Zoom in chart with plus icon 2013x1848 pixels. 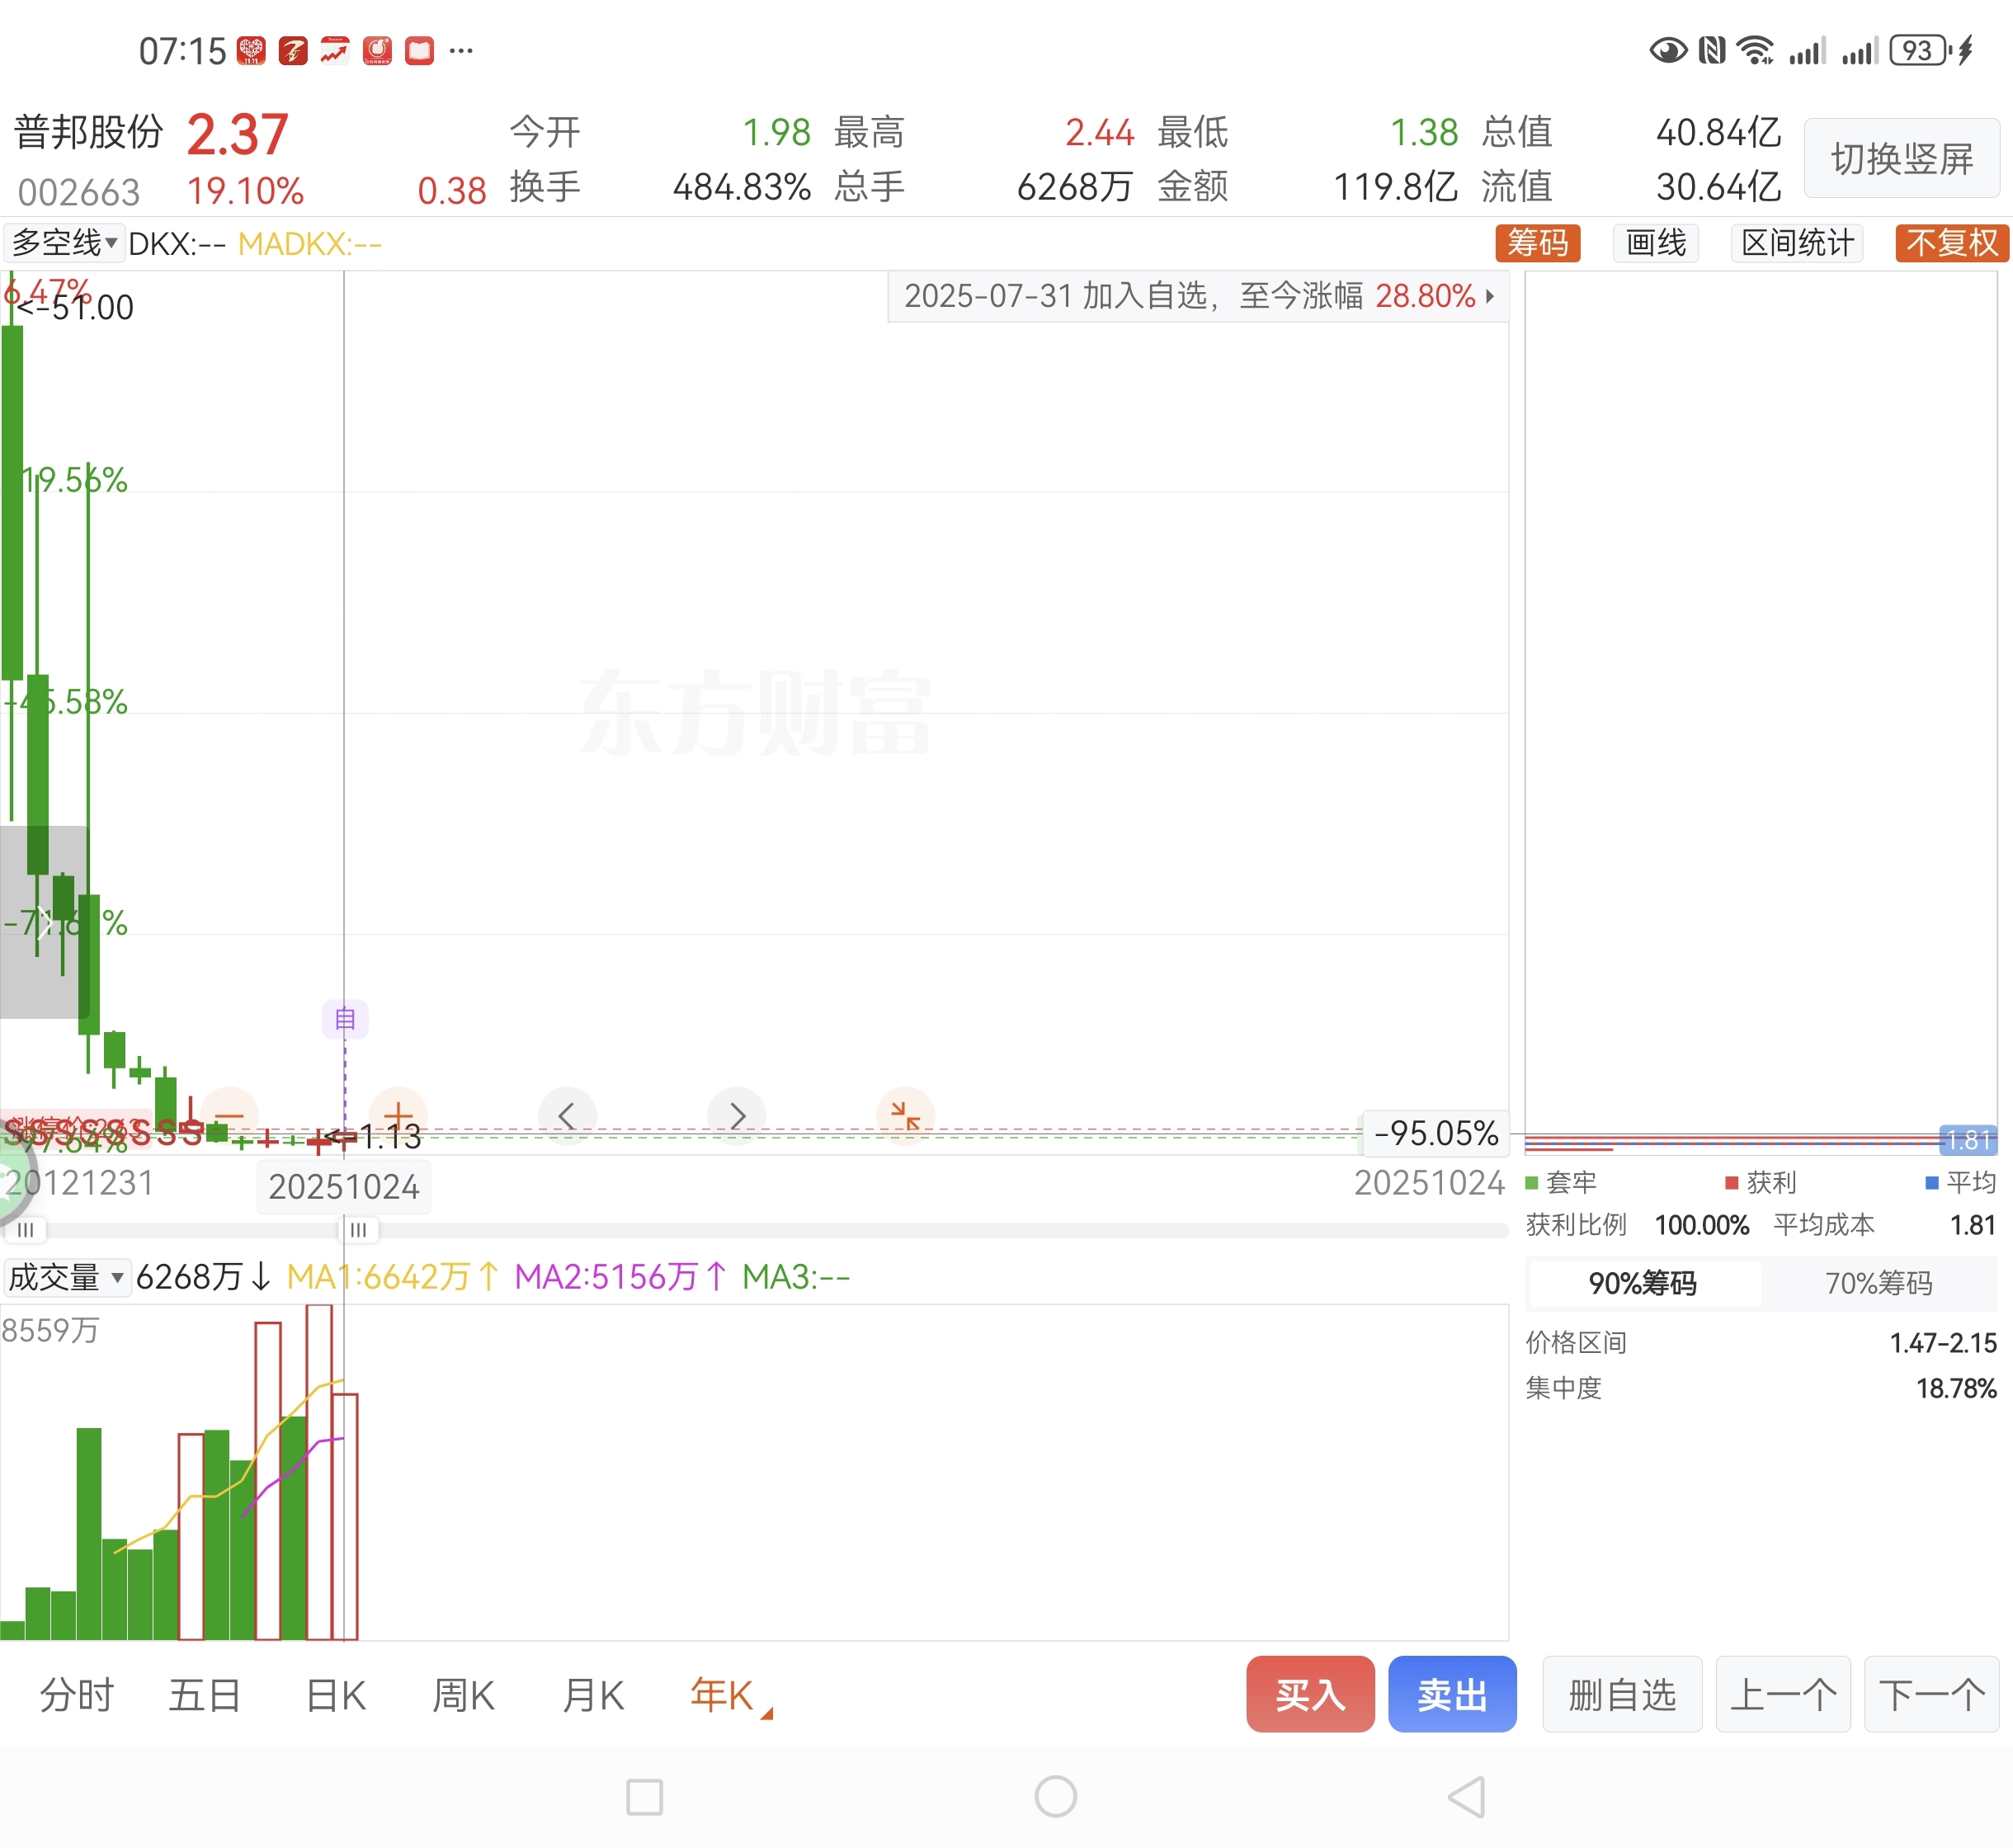click(x=398, y=1116)
